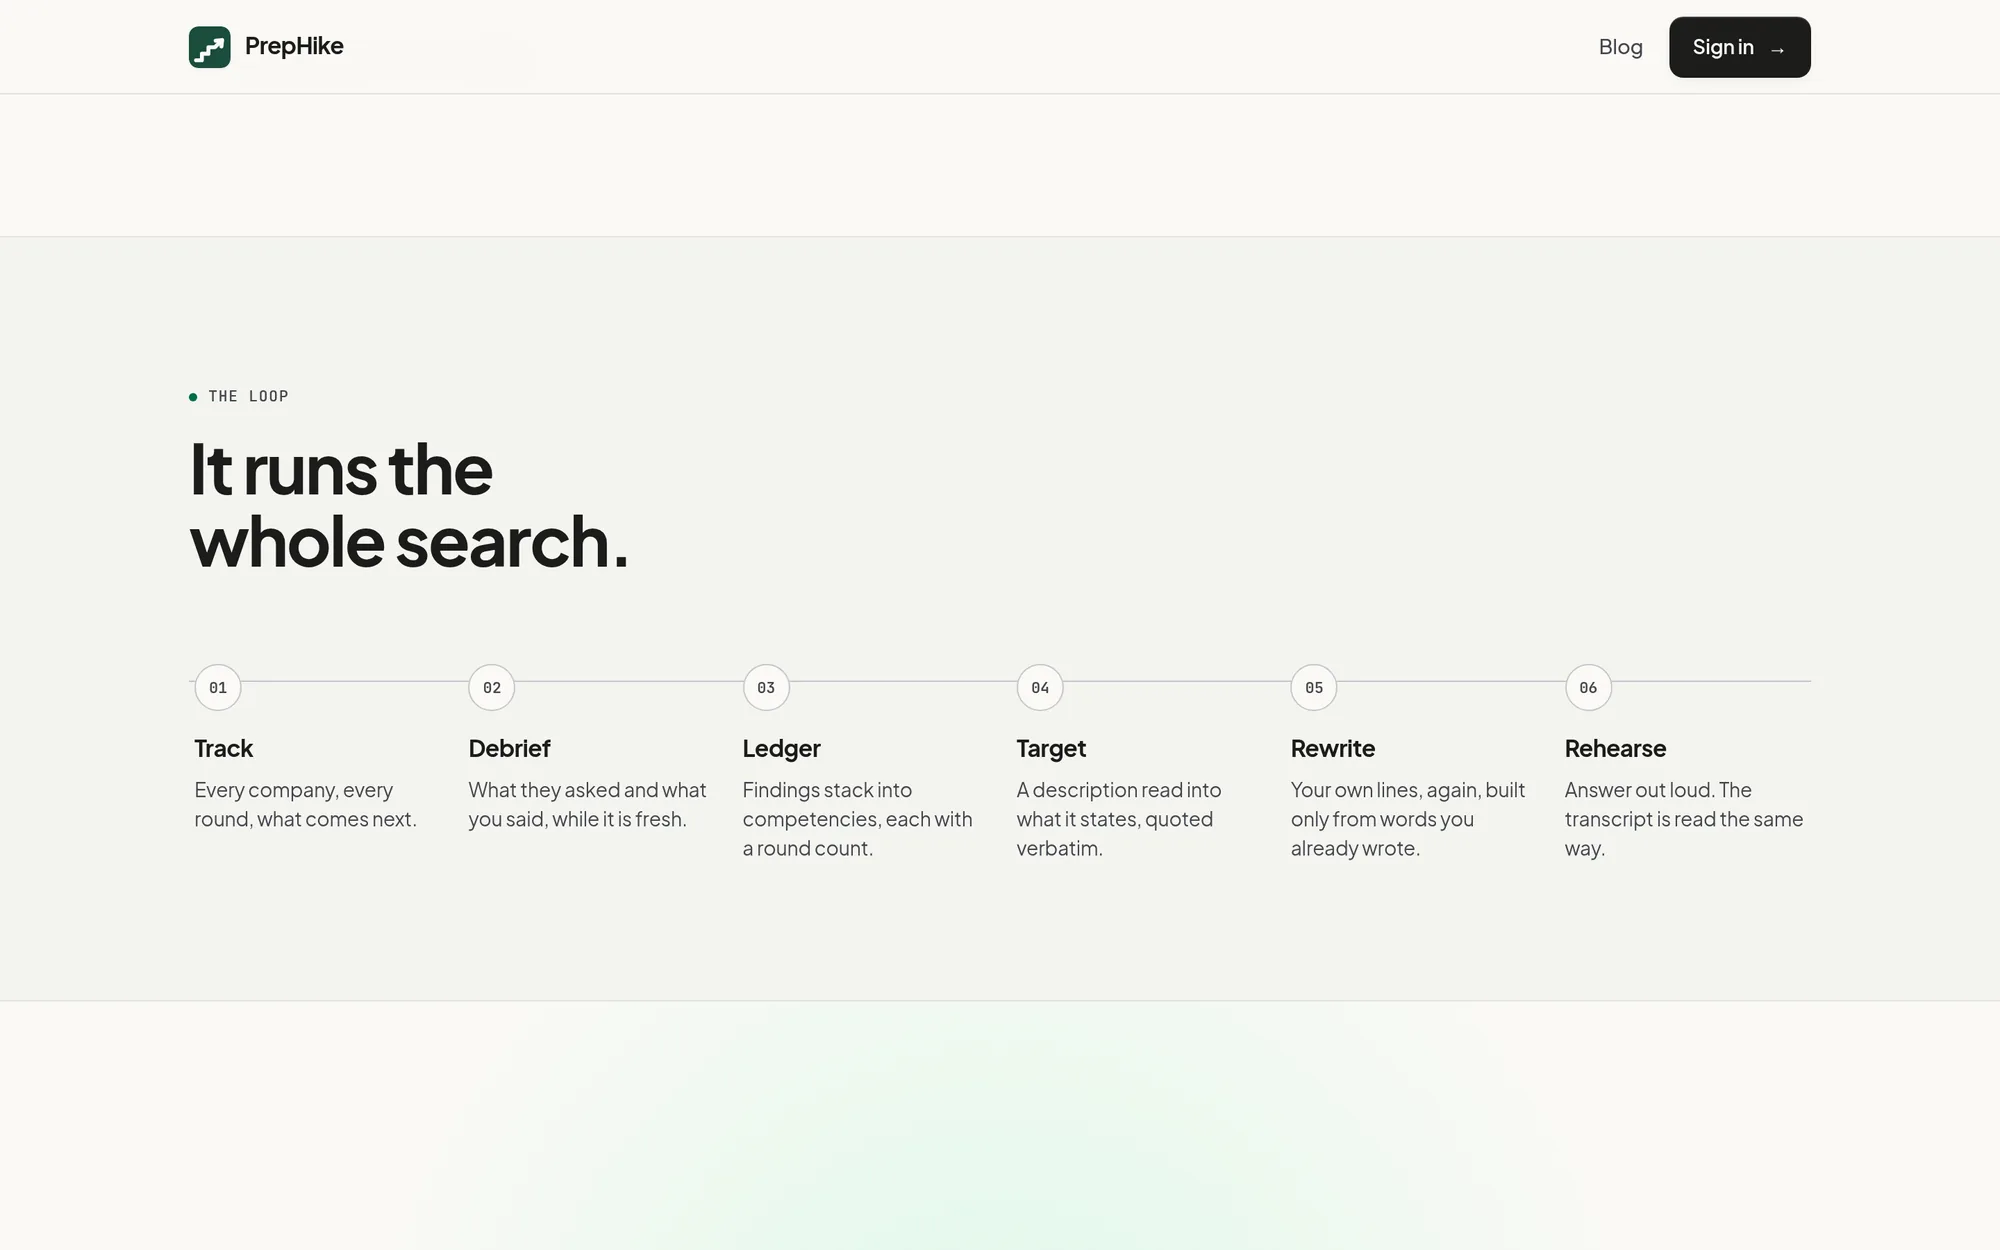This screenshot has height=1250, width=2000.
Task: Click the Ledger step heading
Action: pos(781,748)
